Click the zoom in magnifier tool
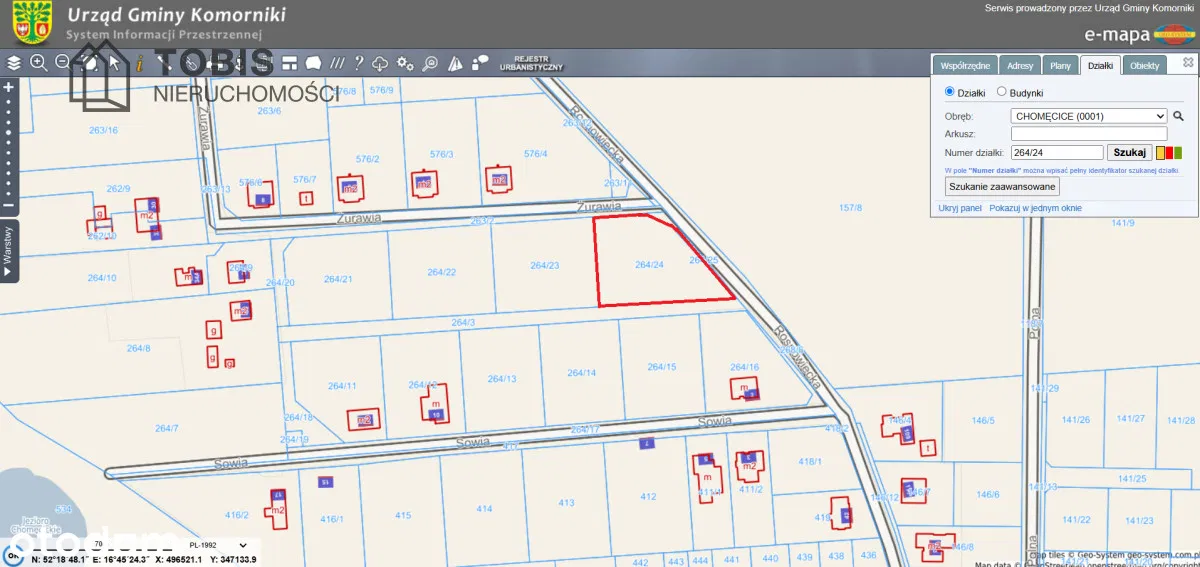1200x567 pixels. (x=39, y=63)
